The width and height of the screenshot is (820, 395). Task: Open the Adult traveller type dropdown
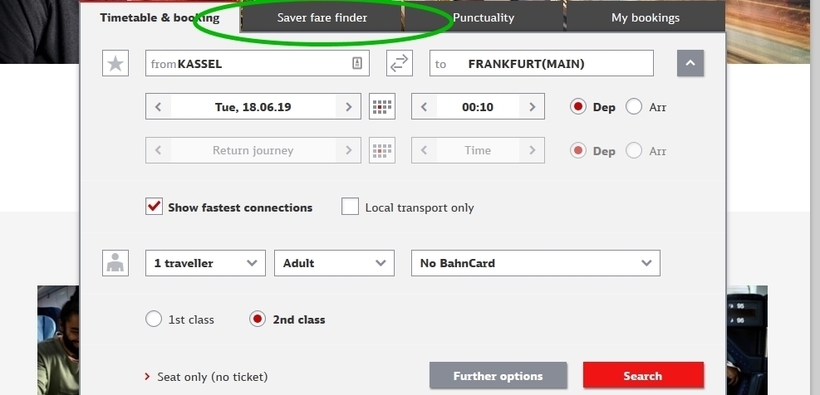click(334, 263)
